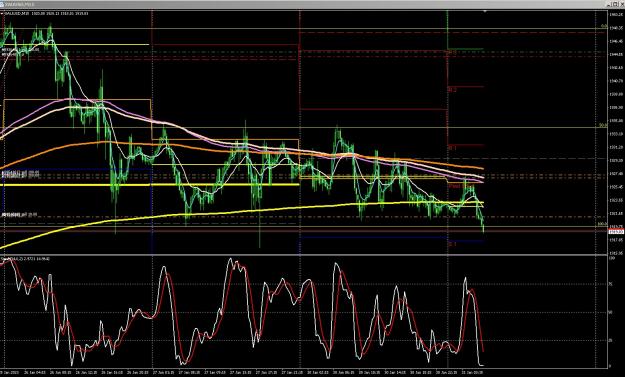Screen dimensions: 625x377
Task: Click the red current price tag on price axis
Action: (616, 231)
